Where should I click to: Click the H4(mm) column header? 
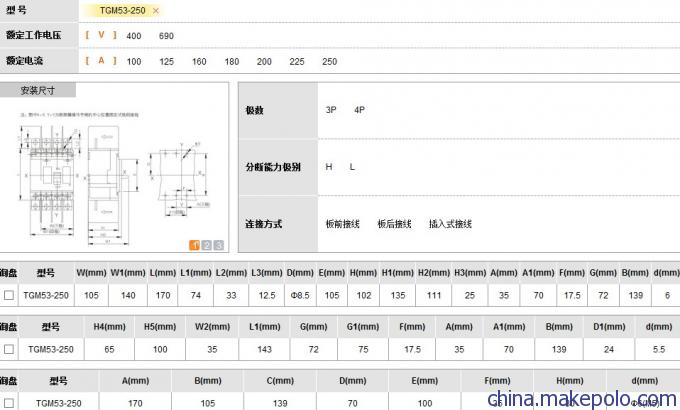(109, 327)
